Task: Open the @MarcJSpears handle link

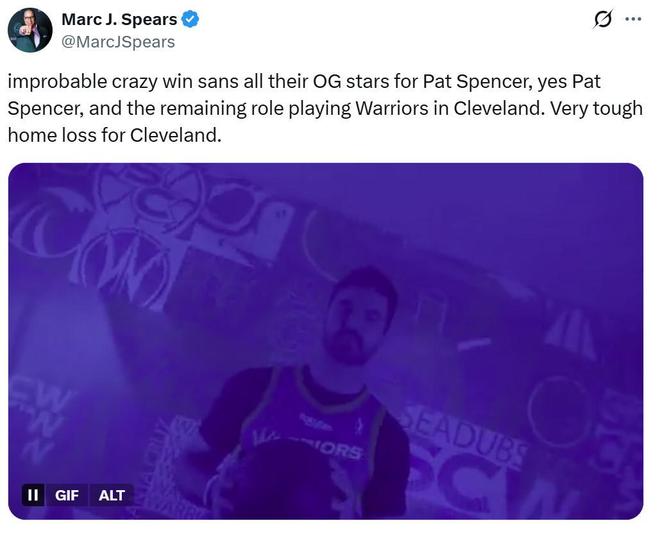Action: click(x=118, y=41)
